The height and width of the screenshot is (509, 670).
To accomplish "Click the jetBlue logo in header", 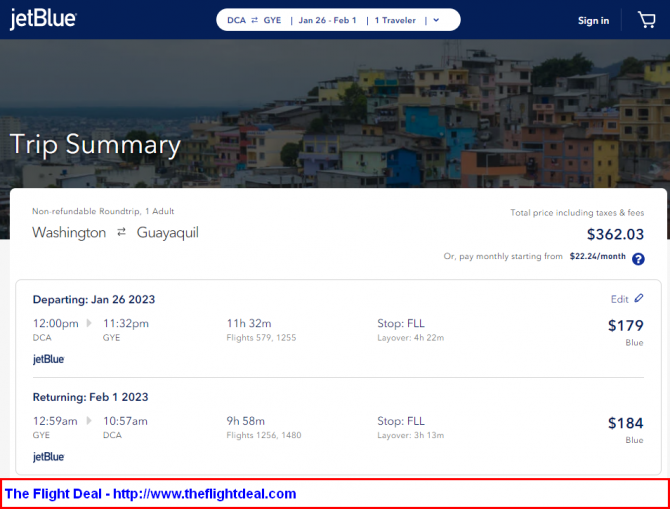I will tap(43, 19).
